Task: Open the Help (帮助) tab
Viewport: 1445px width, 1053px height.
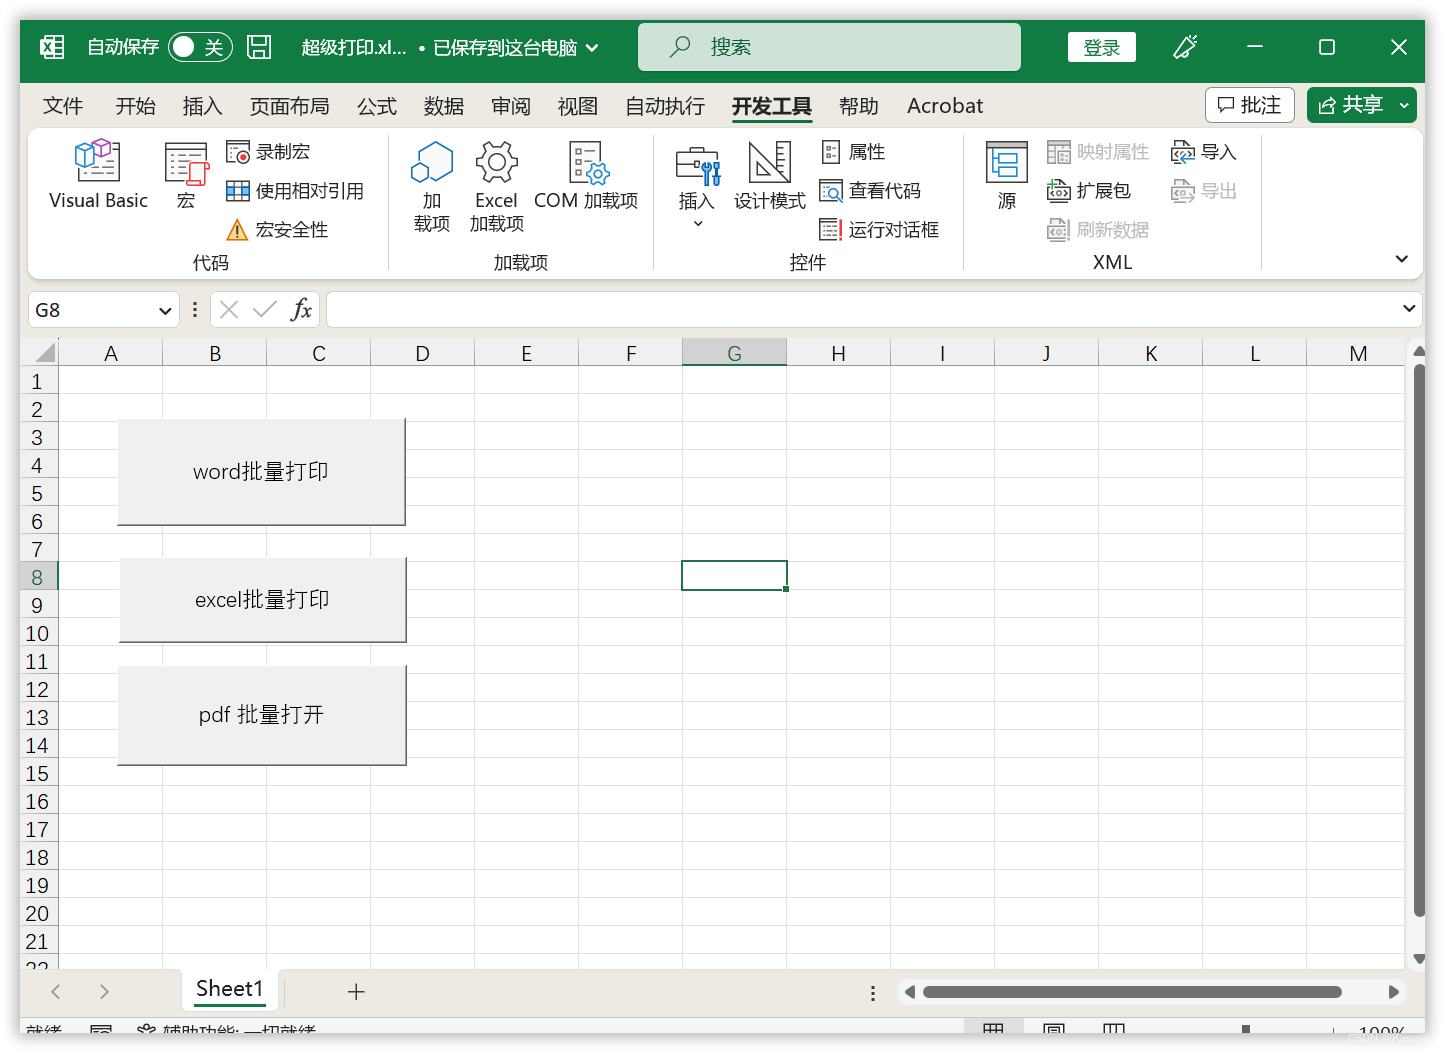Action: tap(859, 106)
